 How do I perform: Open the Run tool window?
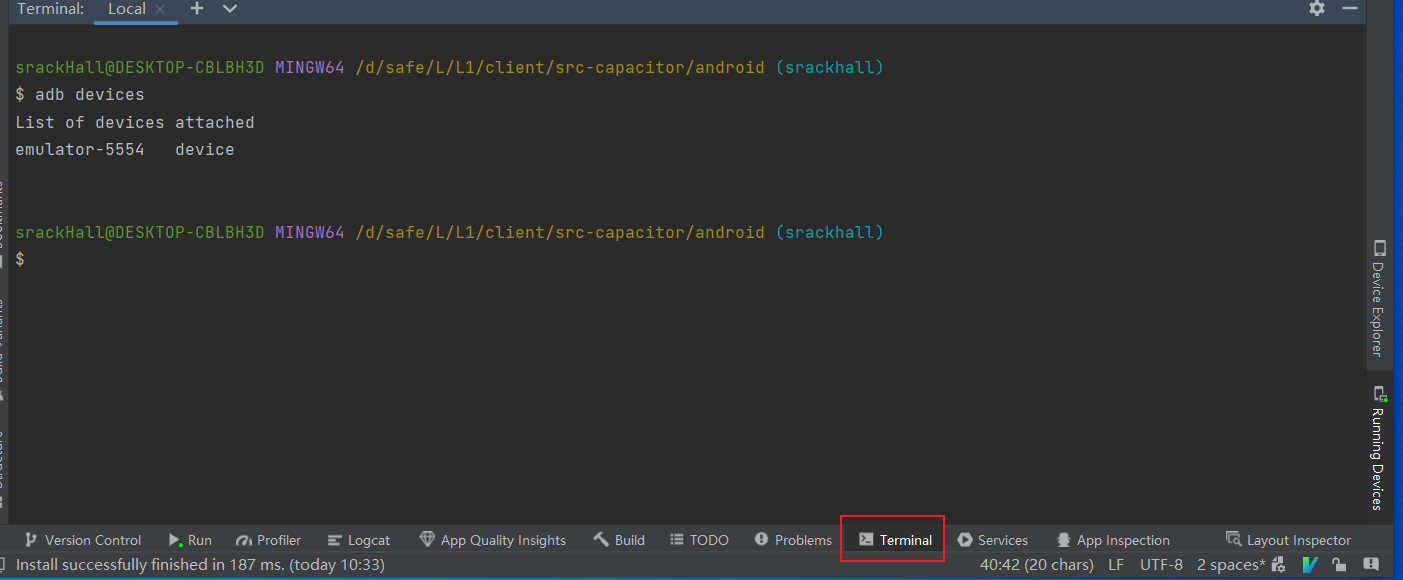tap(190, 540)
